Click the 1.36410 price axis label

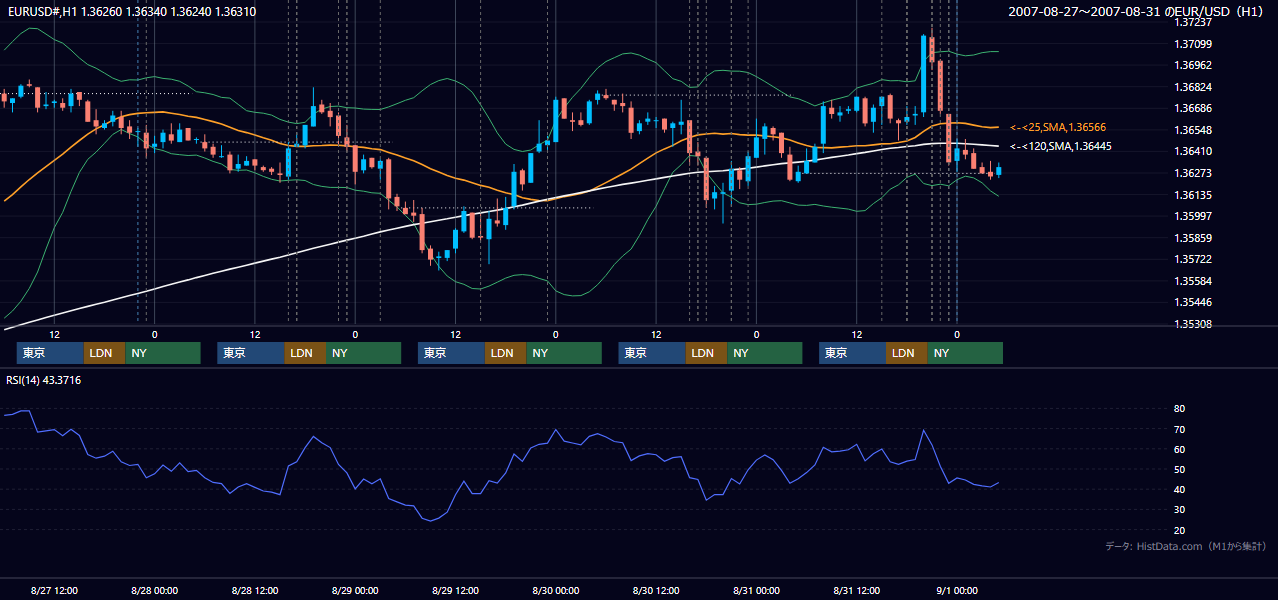click(1194, 151)
